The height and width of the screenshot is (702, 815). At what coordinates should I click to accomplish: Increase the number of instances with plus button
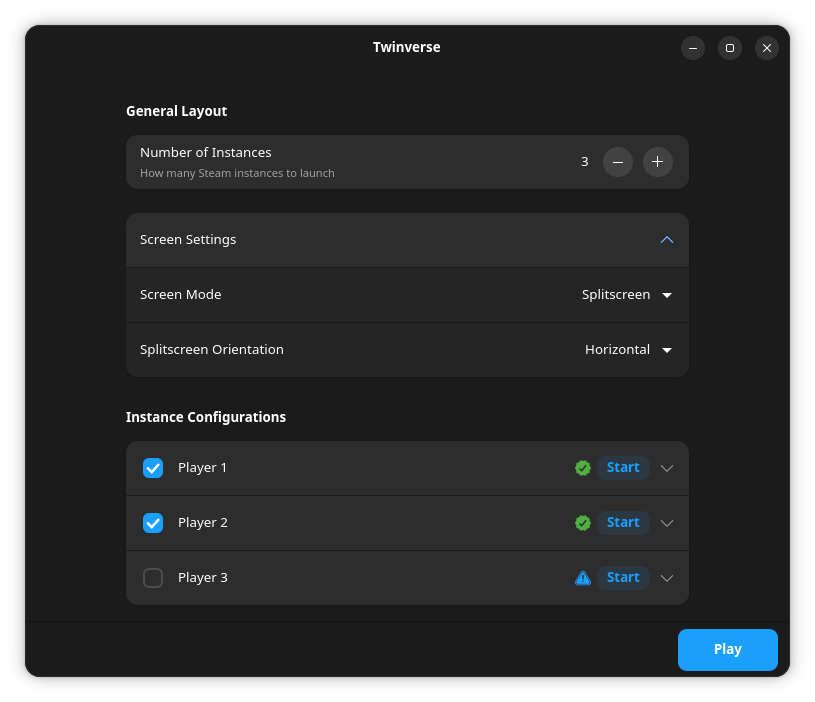click(x=658, y=162)
